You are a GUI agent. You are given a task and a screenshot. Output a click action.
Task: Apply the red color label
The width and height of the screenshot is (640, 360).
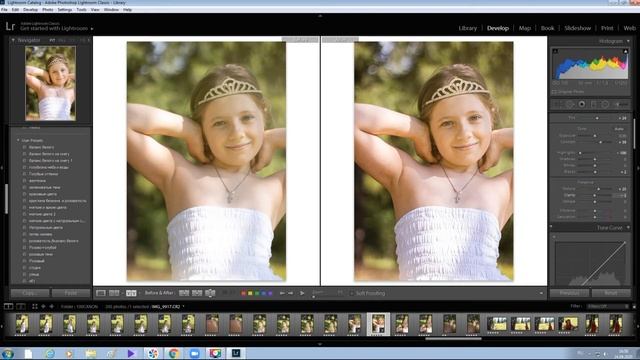244,293
